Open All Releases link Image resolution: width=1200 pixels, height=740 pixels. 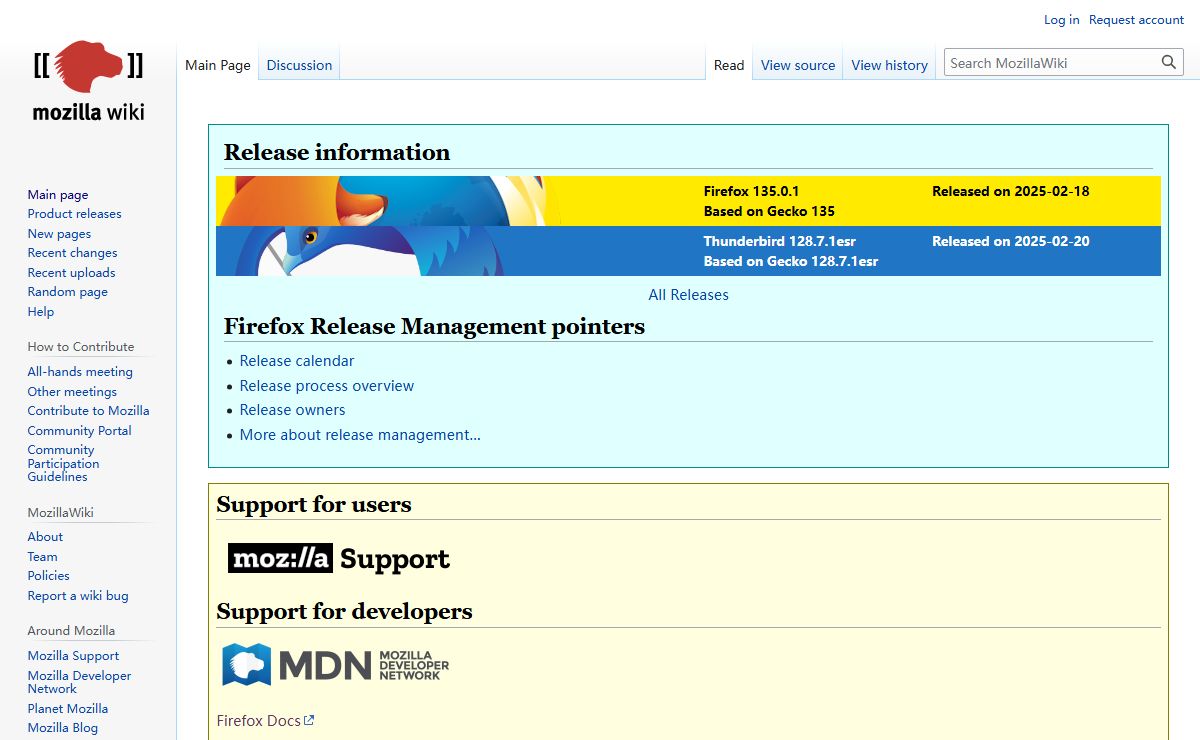(x=688, y=295)
